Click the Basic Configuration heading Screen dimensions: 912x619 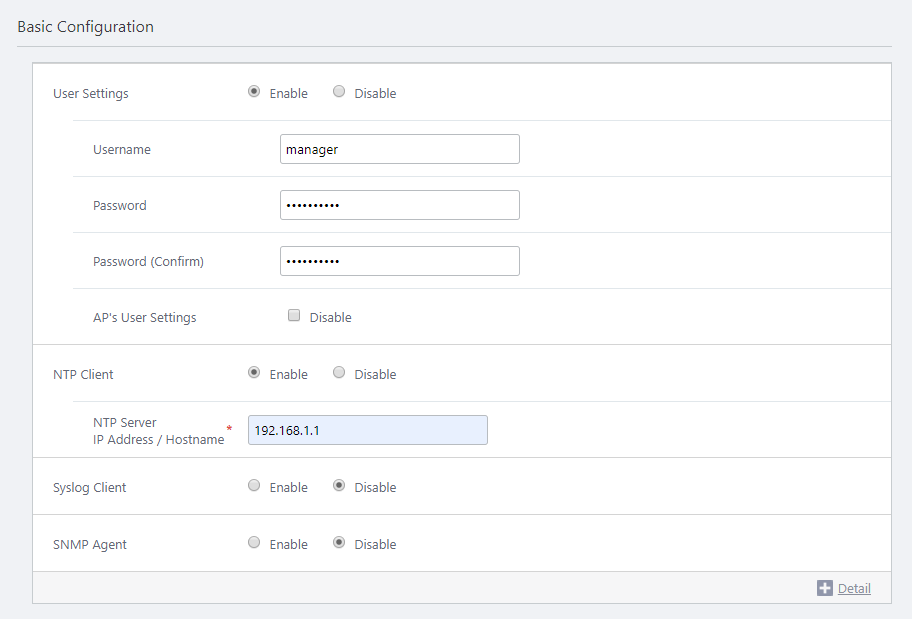point(86,27)
